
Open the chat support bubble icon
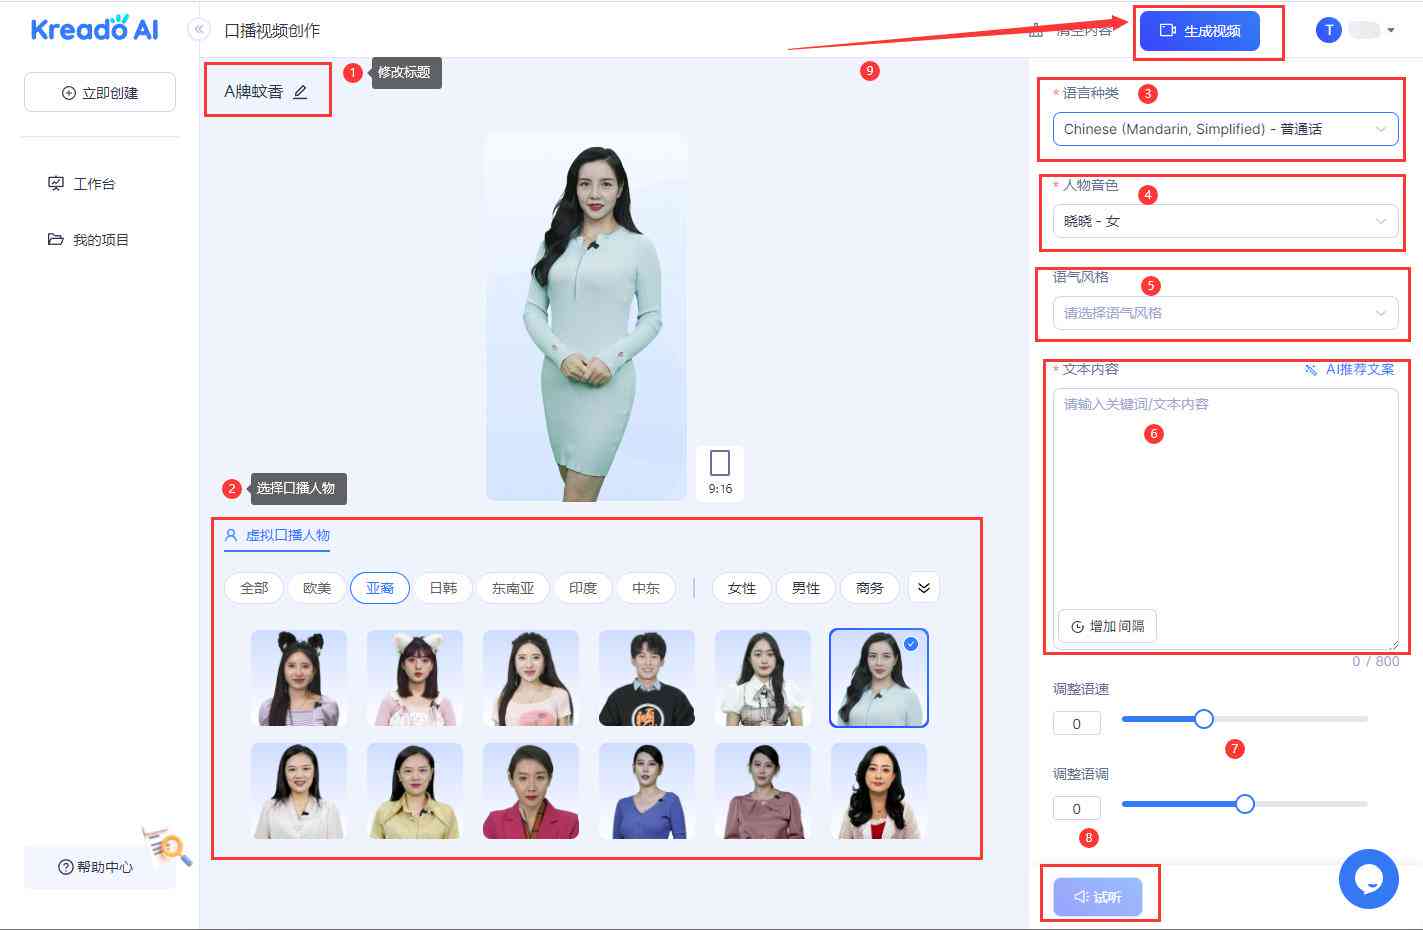(x=1368, y=879)
